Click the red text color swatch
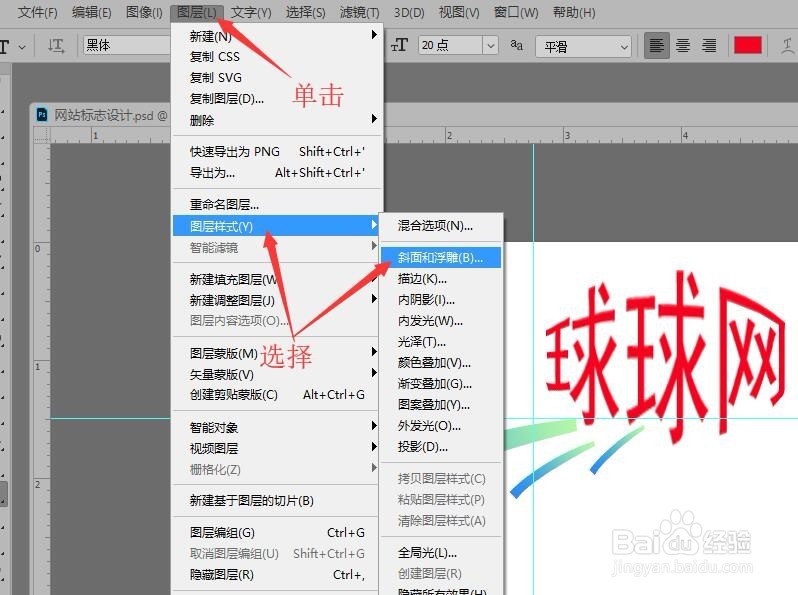This screenshot has height=595, width=798. click(748, 45)
